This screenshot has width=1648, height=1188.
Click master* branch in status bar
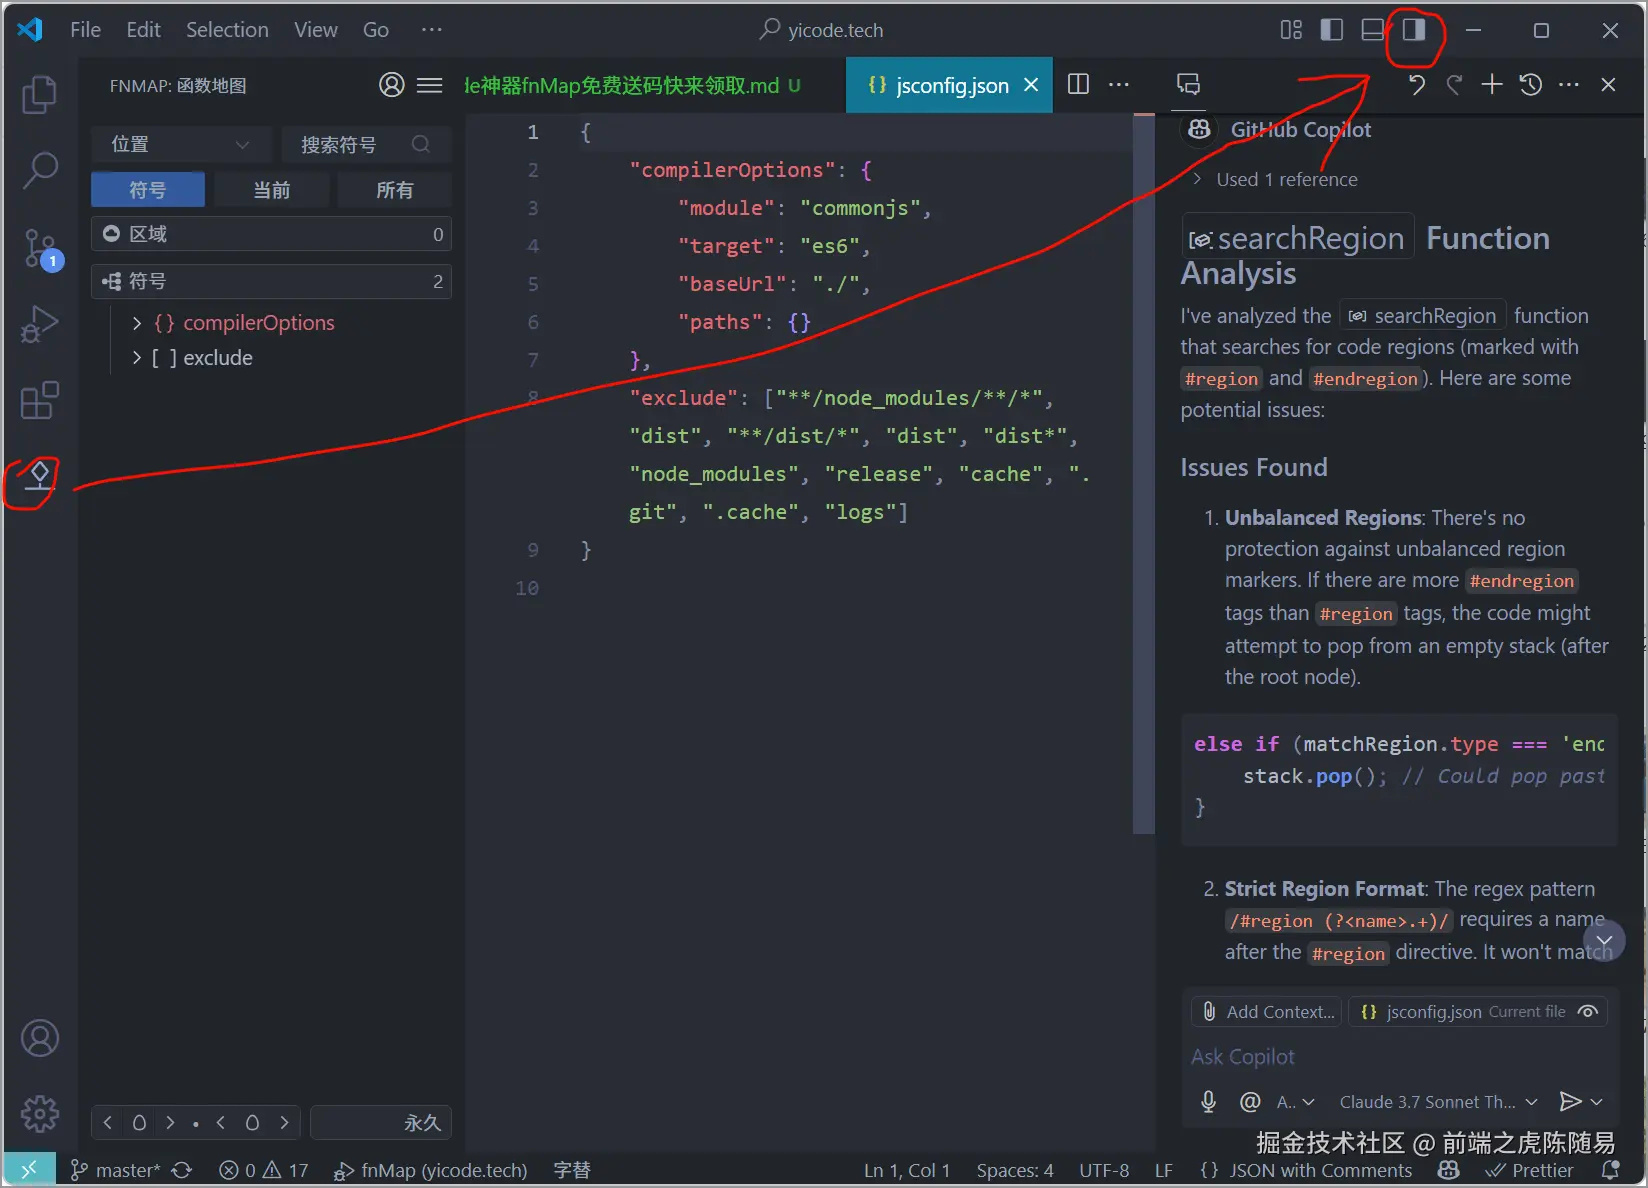click(x=115, y=1170)
